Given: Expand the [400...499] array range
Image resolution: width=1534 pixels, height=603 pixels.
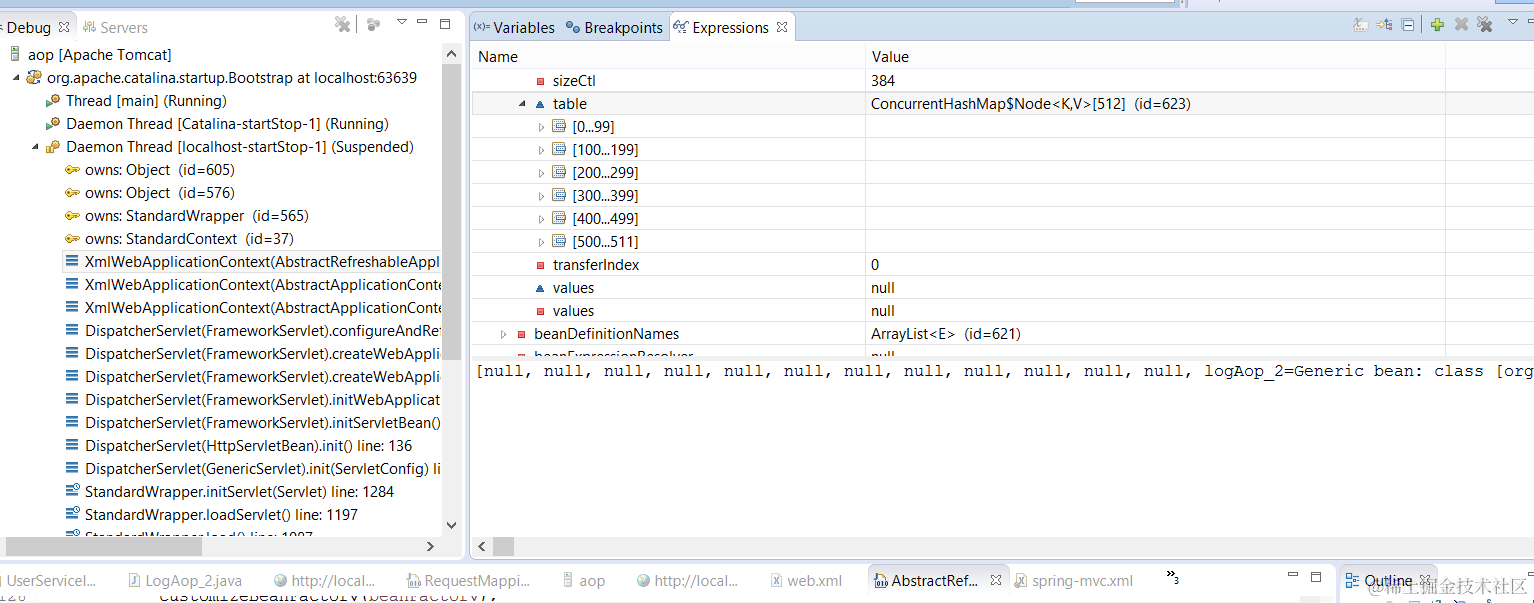Looking at the screenshot, I should pyautogui.click(x=541, y=219).
